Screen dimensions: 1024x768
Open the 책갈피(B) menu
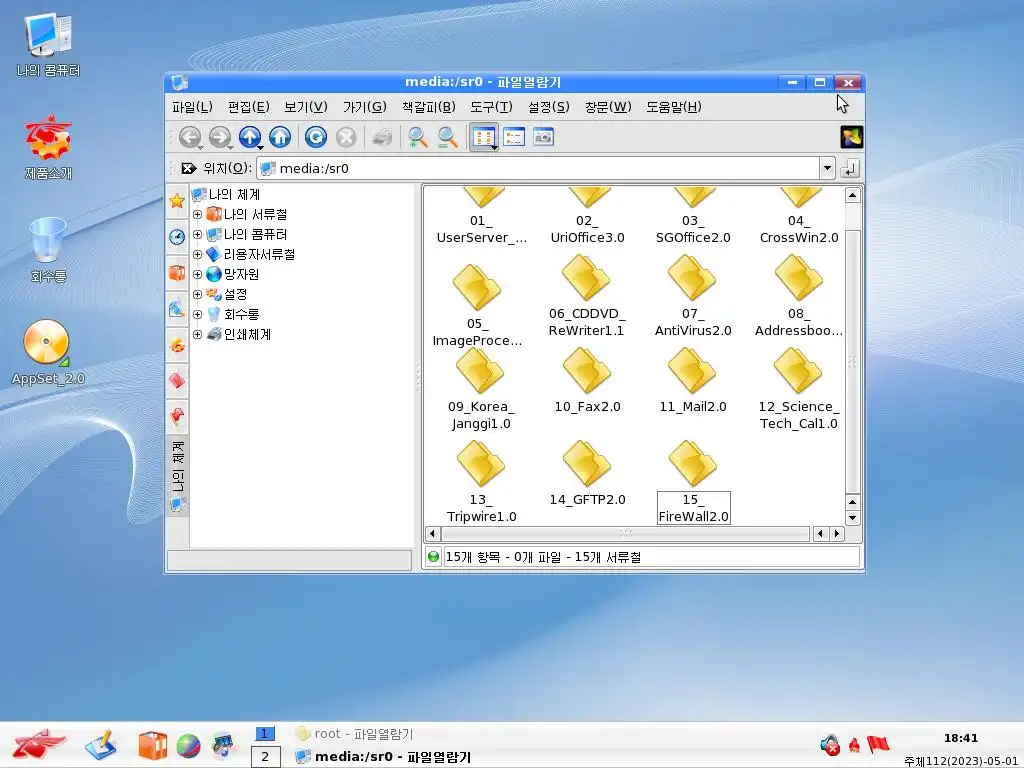pos(428,106)
